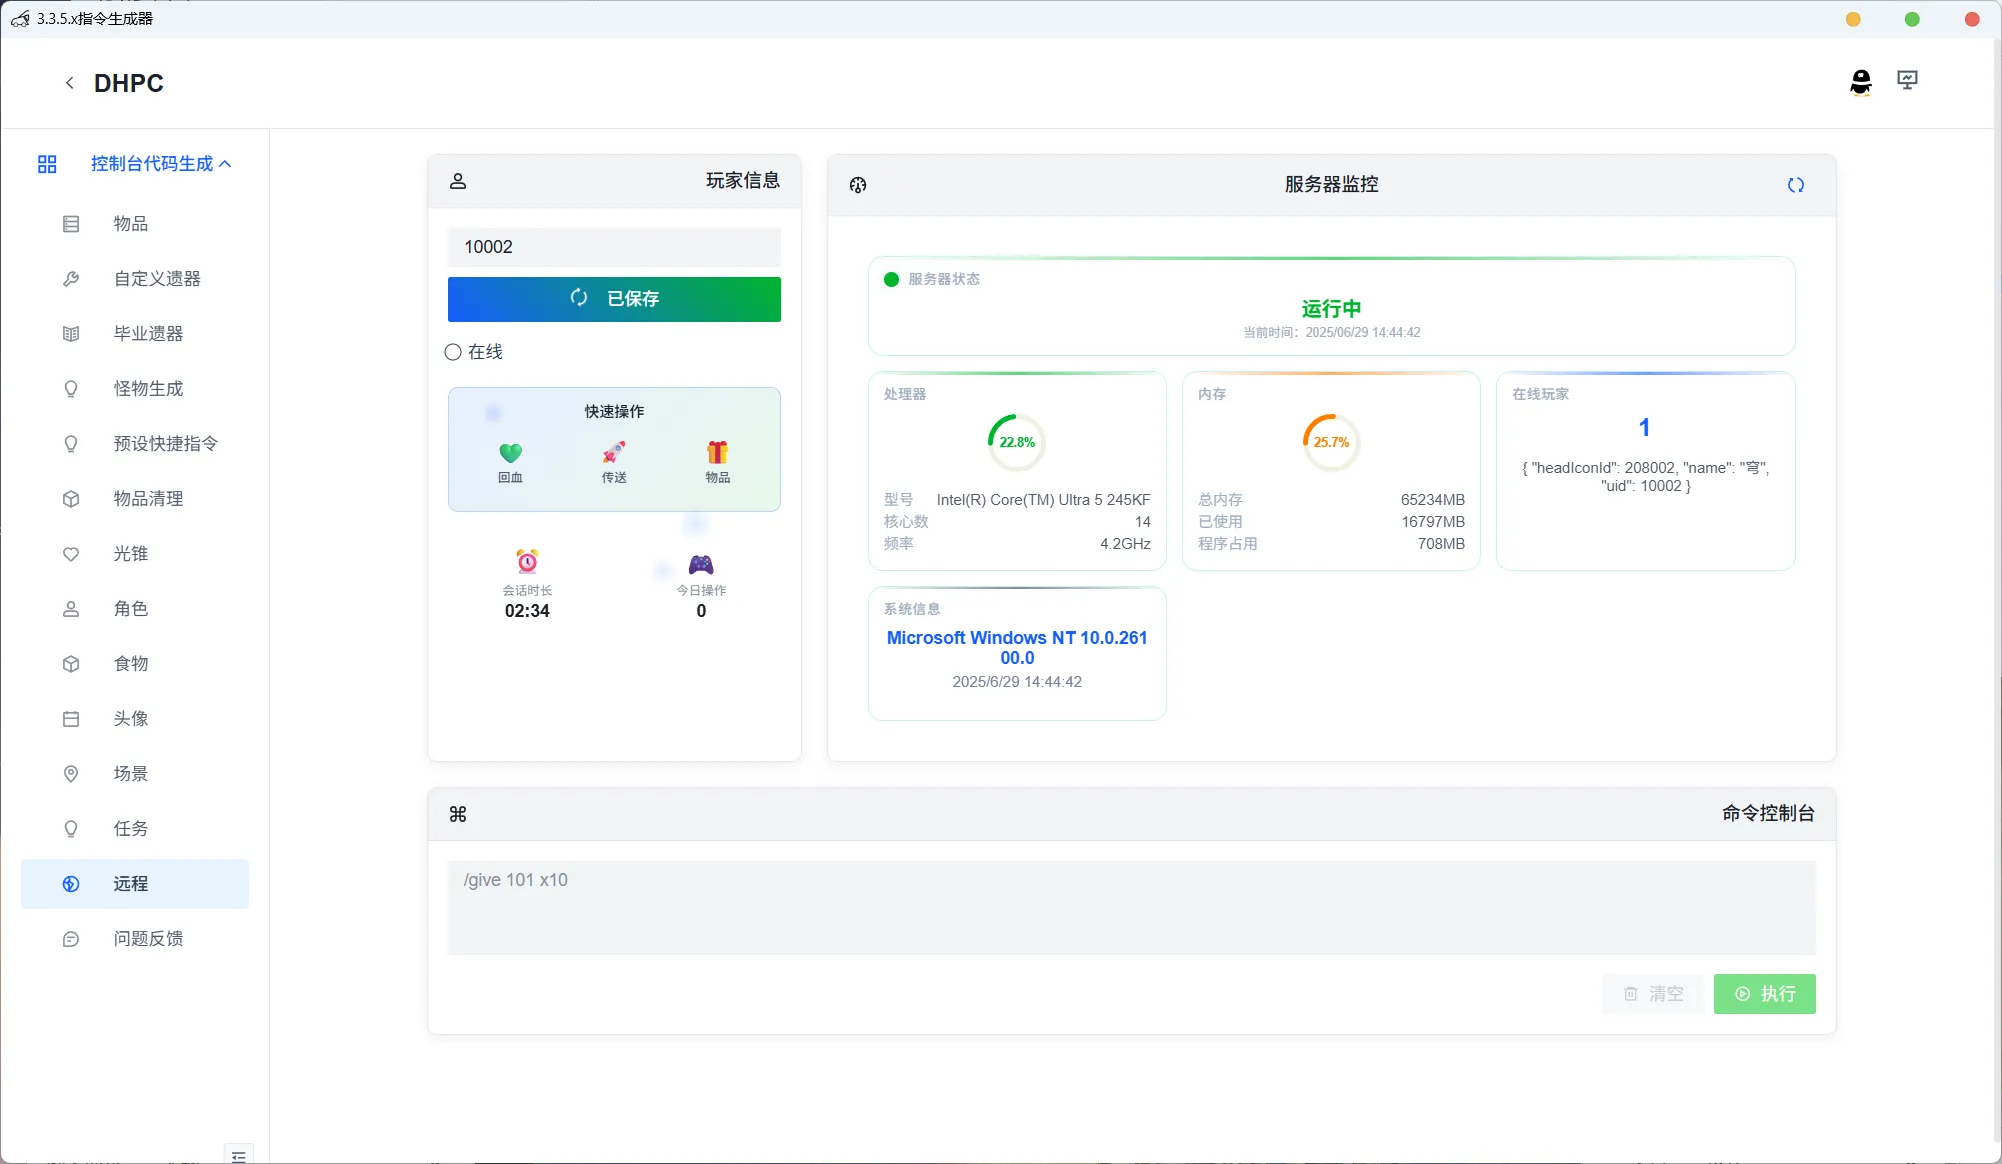Open the QQ penguin icon
The height and width of the screenshot is (1164, 2002).
tap(1860, 82)
